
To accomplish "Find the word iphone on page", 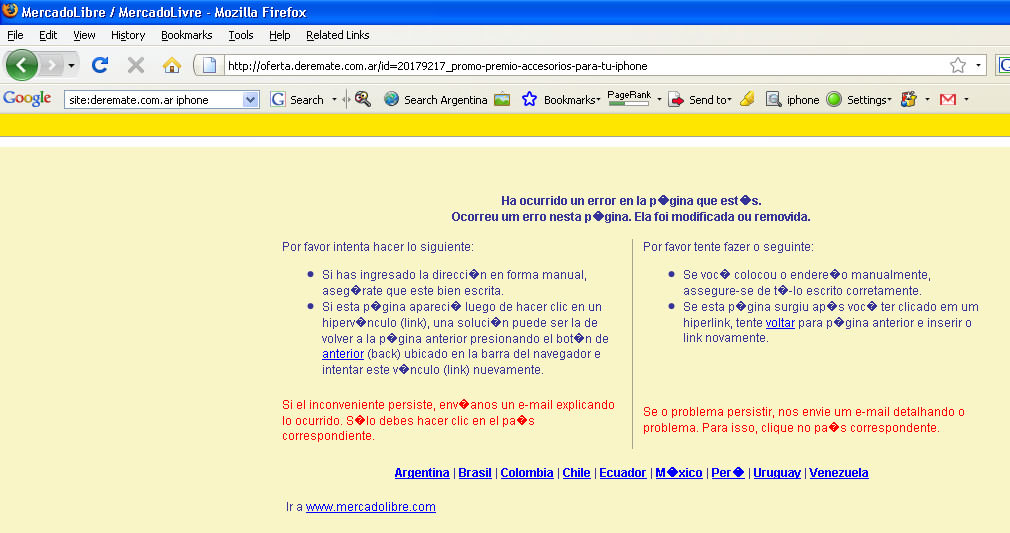I will click(x=792, y=99).
